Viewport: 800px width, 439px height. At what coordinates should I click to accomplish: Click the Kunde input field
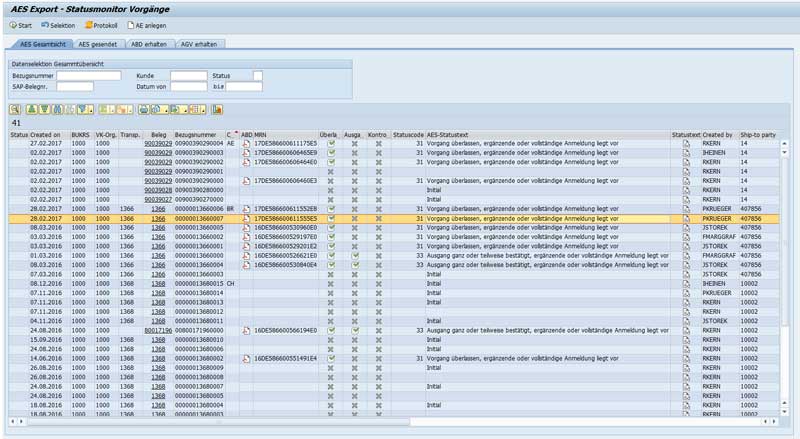[x=189, y=76]
